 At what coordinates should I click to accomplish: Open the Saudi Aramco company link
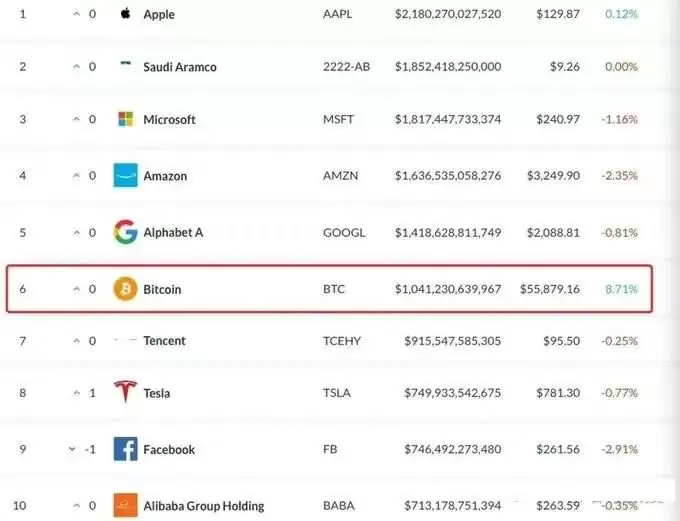tap(179, 67)
